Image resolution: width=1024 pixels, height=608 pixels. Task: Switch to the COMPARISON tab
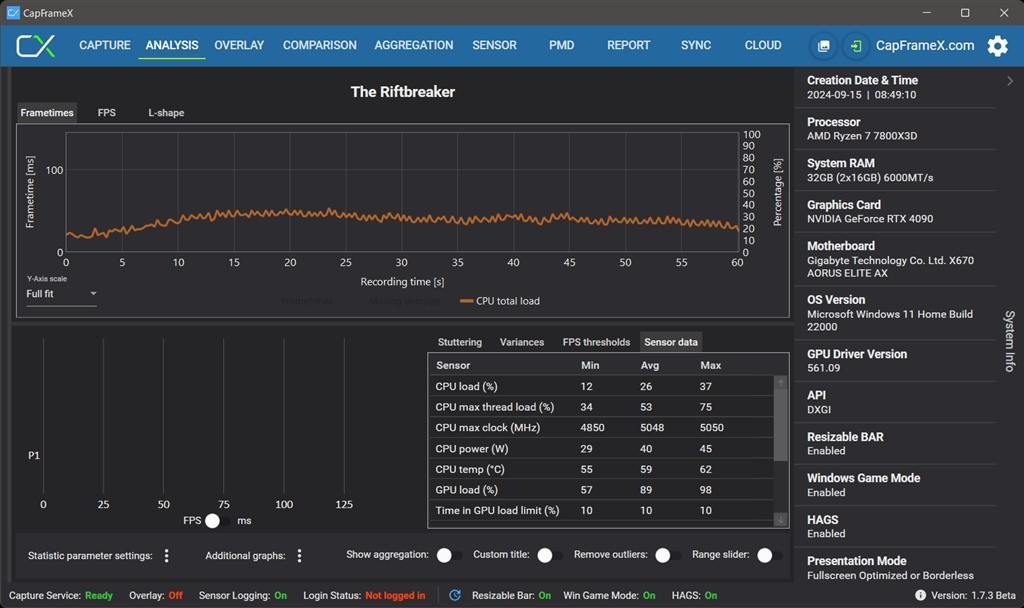click(x=319, y=45)
